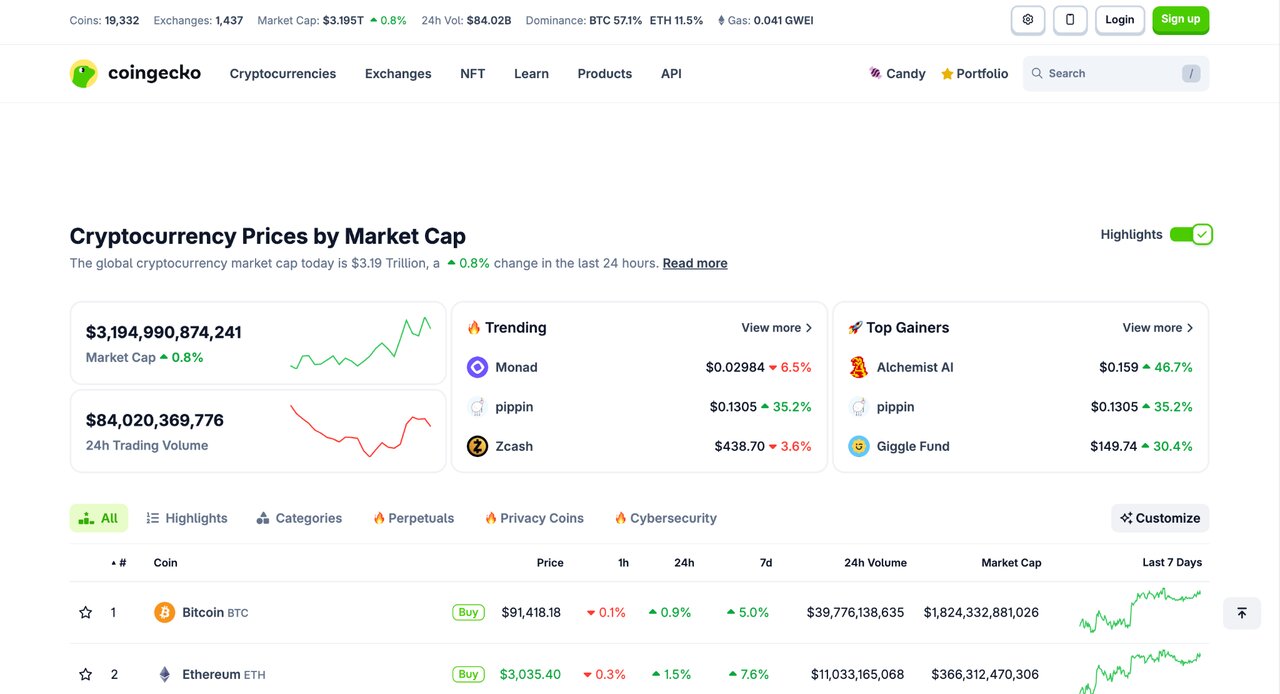Toggle the Highlights switch off

click(1191, 234)
